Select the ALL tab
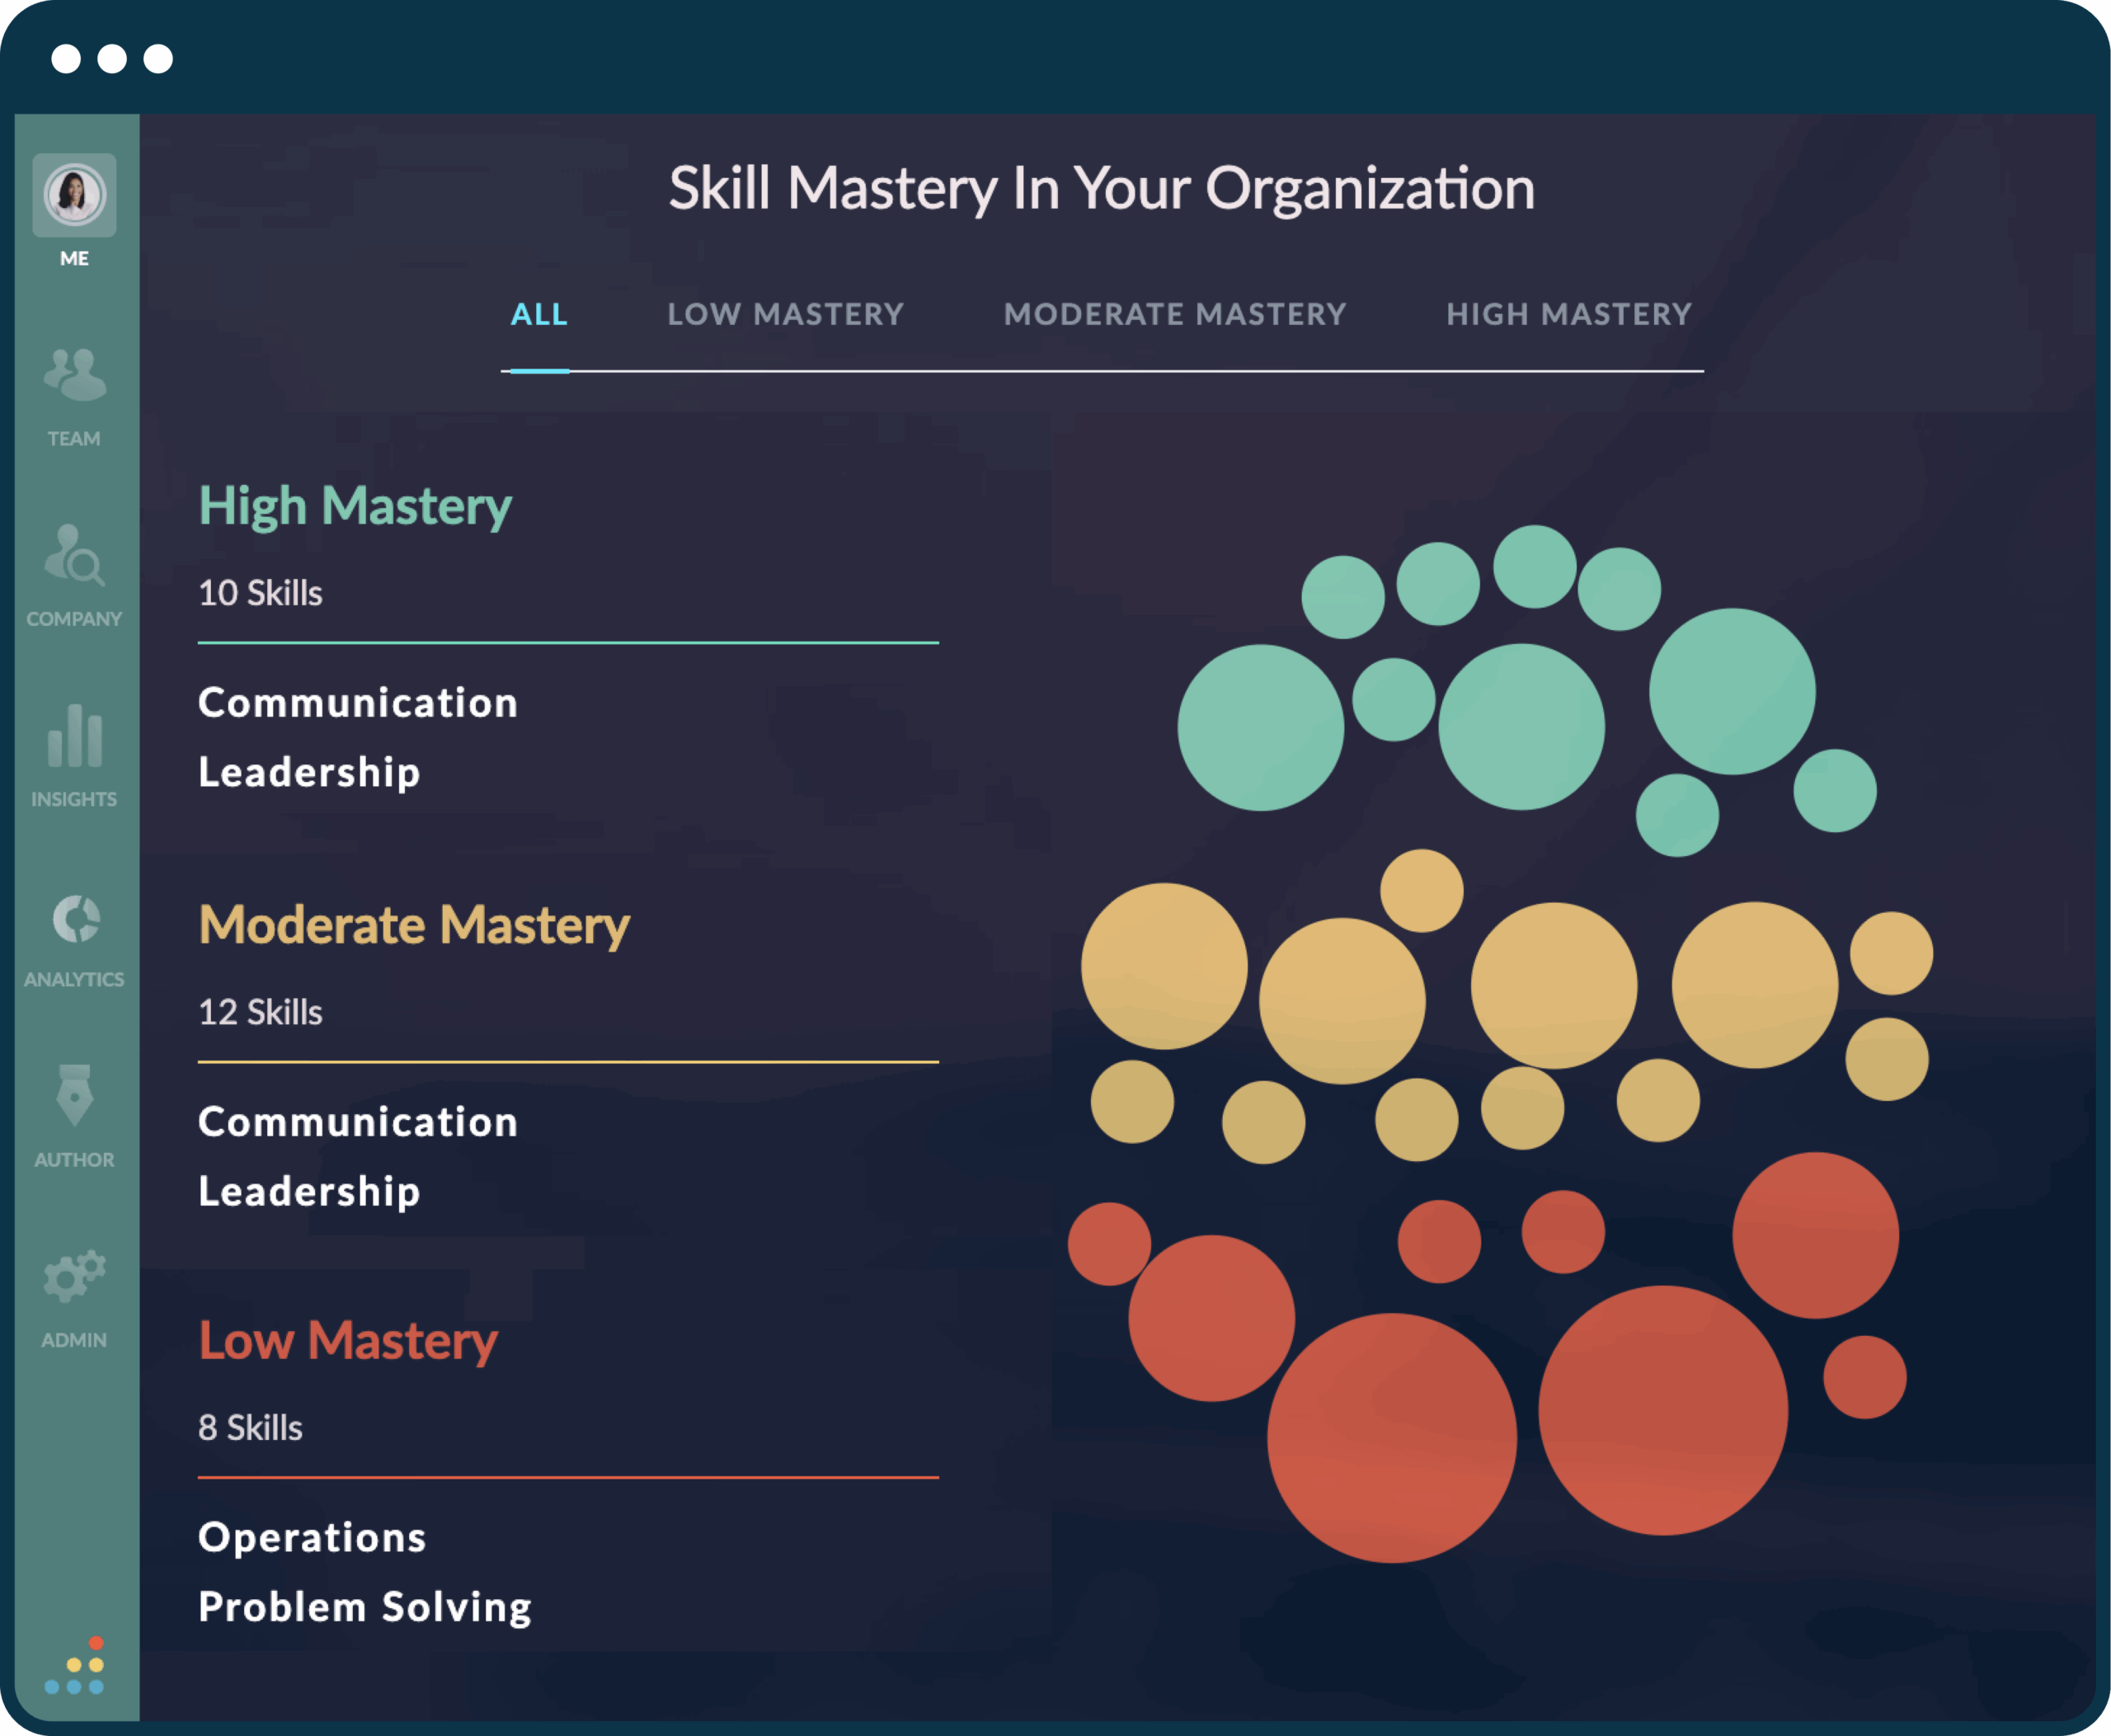Image resolution: width=2111 pixels, height=1736 pixels. pos(539,315)
